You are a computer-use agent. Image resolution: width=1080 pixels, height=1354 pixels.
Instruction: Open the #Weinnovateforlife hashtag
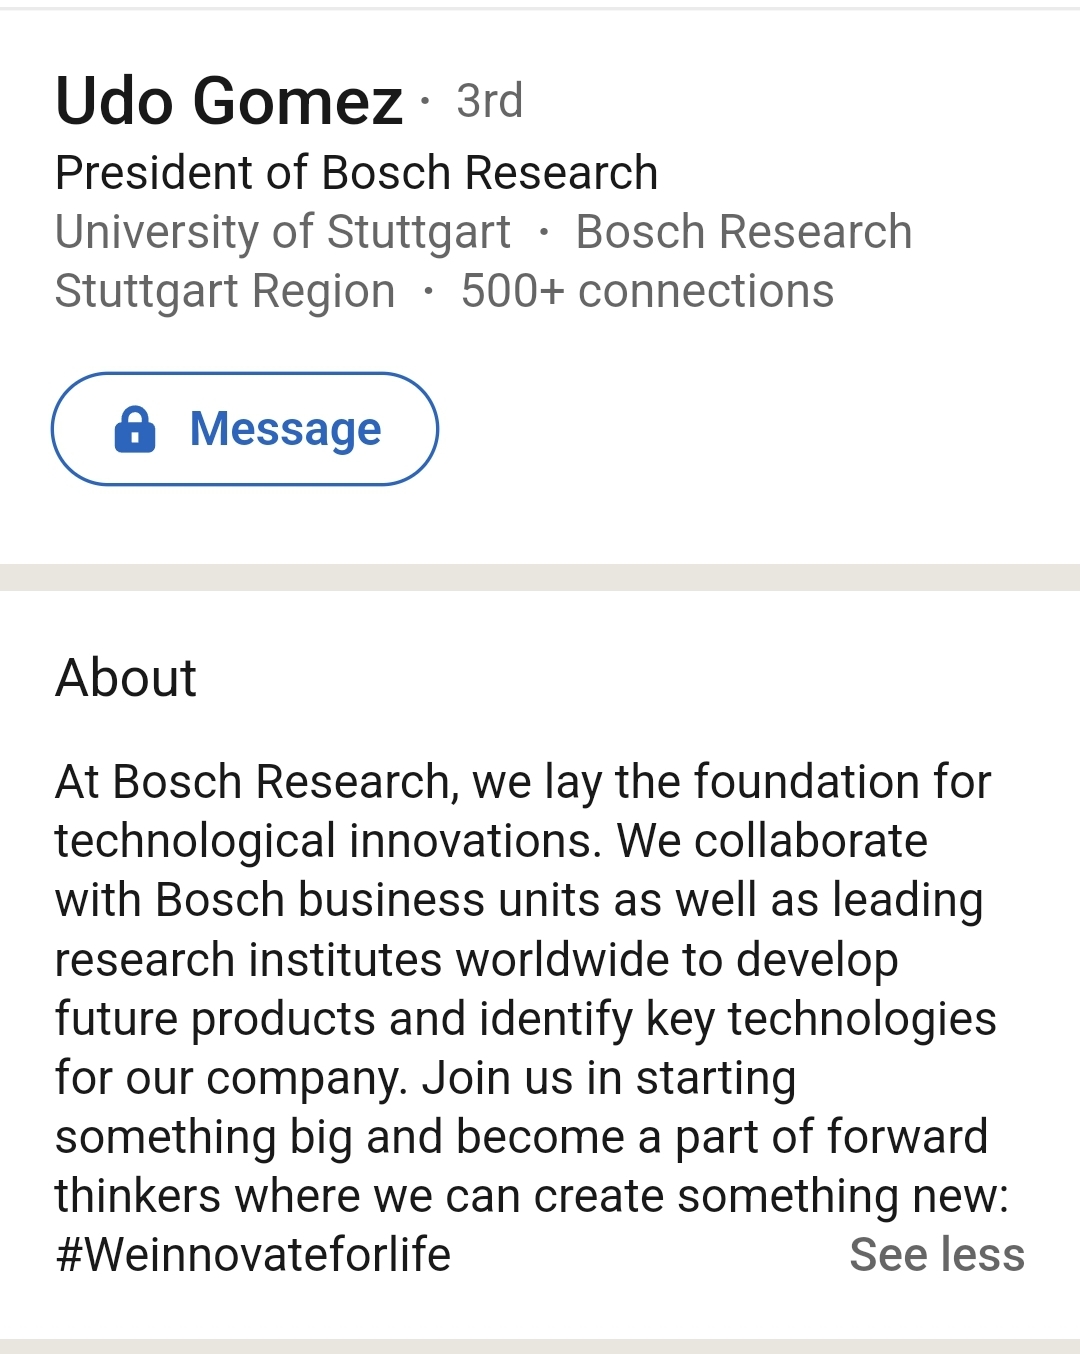(x=253, y=1254)
